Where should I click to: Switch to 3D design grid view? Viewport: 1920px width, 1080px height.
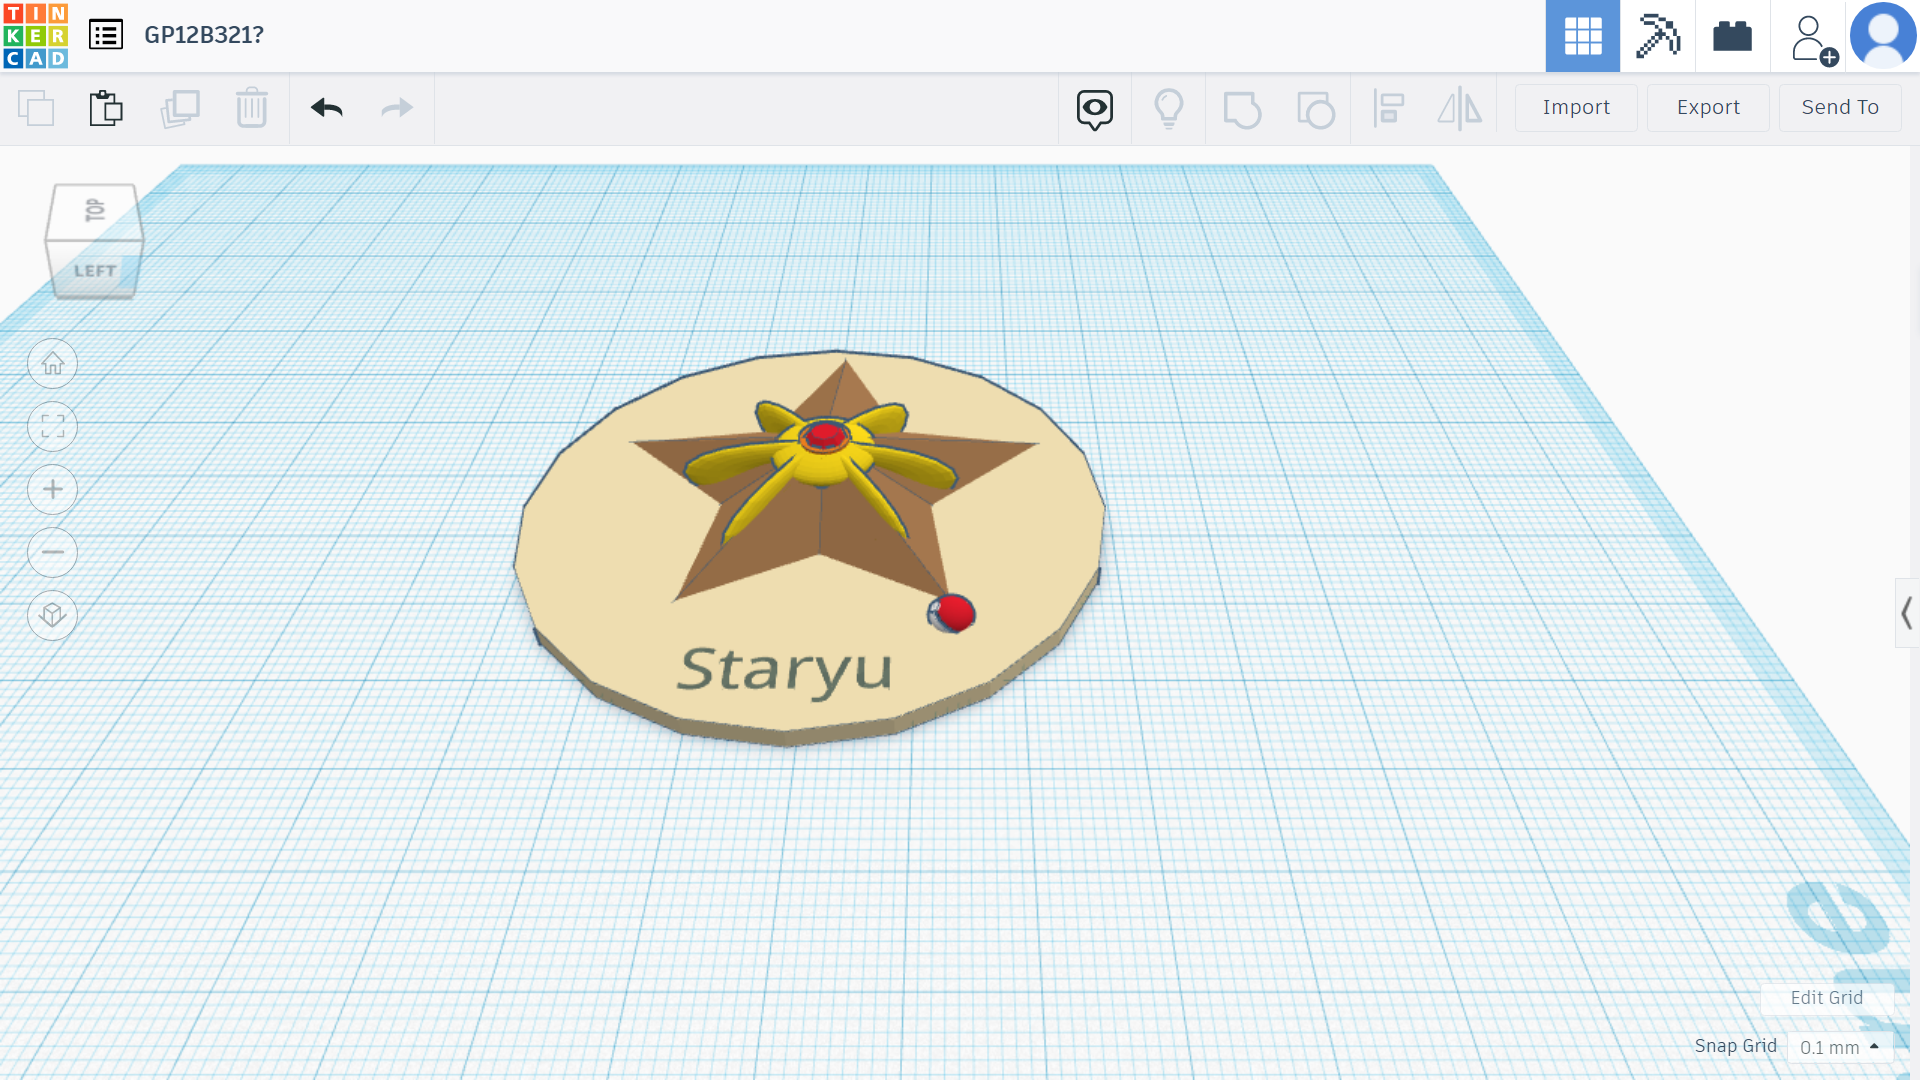[x=1582, y=36]
